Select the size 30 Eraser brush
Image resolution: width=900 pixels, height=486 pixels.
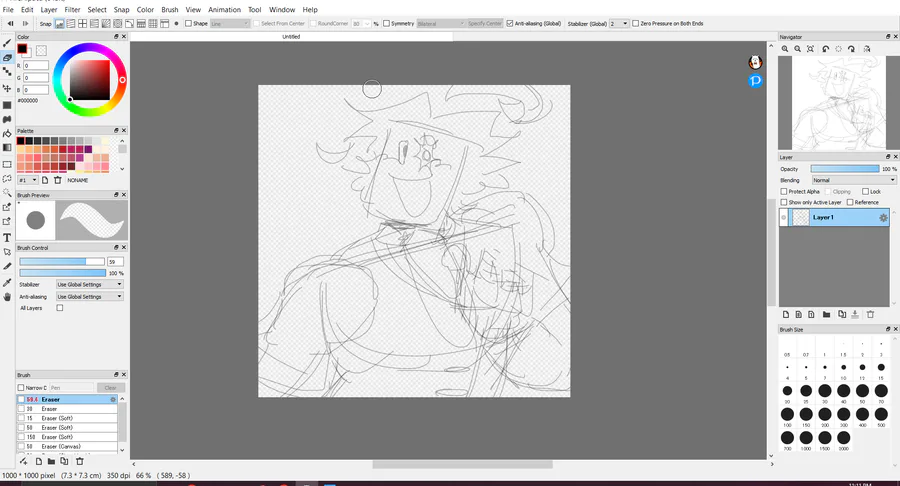[x=67, y=409]
